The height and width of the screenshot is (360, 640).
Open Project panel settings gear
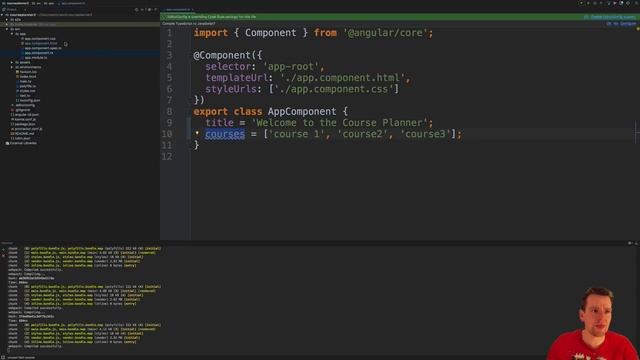[149, 9]
